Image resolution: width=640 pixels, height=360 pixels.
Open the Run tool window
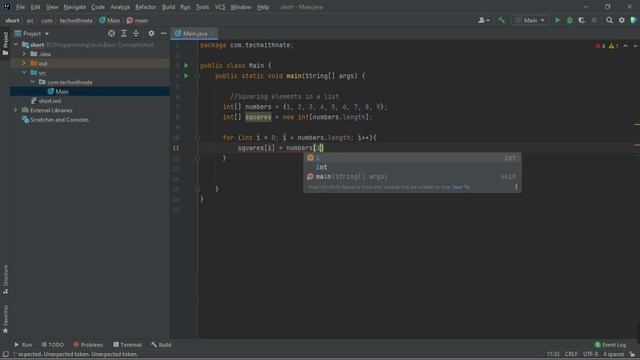pos(23,345)
